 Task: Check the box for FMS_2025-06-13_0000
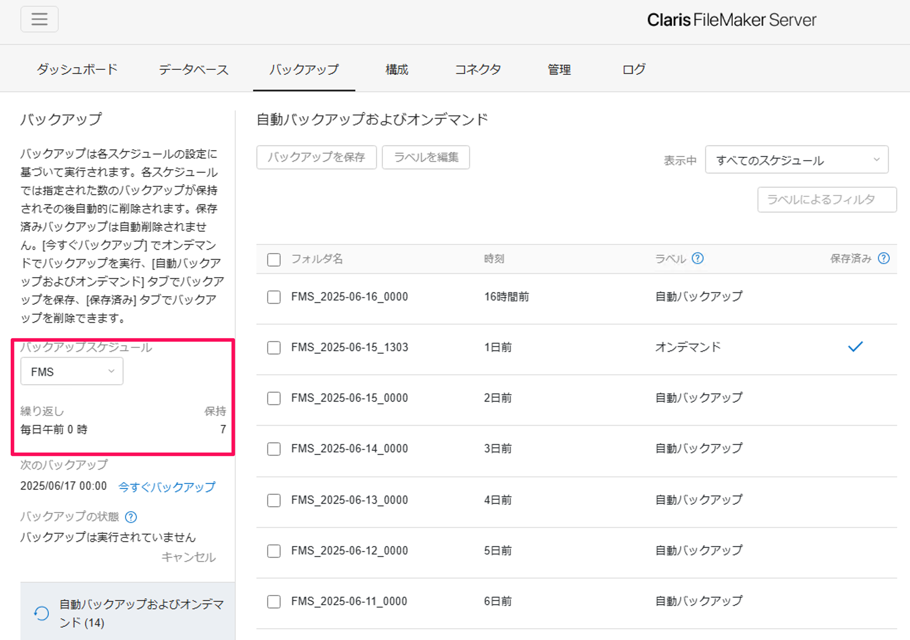(274, 500)
